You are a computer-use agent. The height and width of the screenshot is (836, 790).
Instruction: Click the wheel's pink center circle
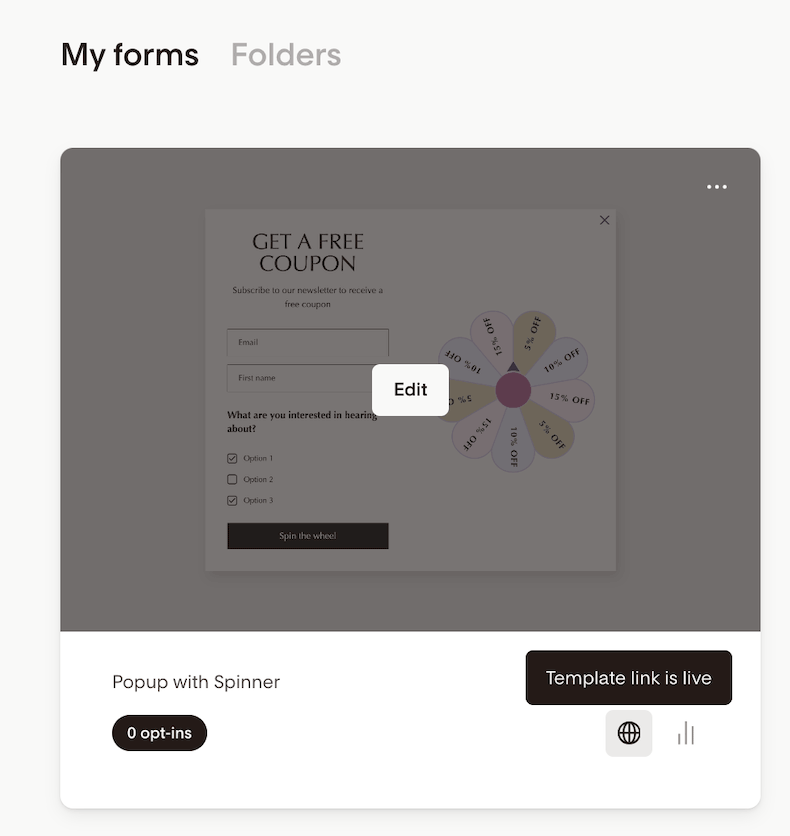[x=513, y=390]
